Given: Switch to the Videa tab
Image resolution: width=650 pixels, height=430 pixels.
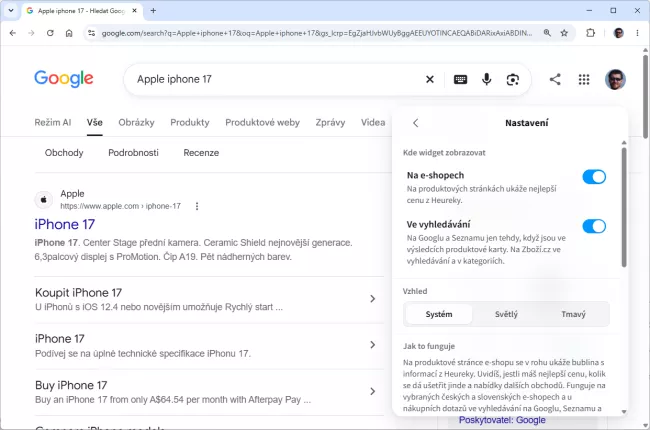Looking at the screenshot, I should tap(373, 122).
